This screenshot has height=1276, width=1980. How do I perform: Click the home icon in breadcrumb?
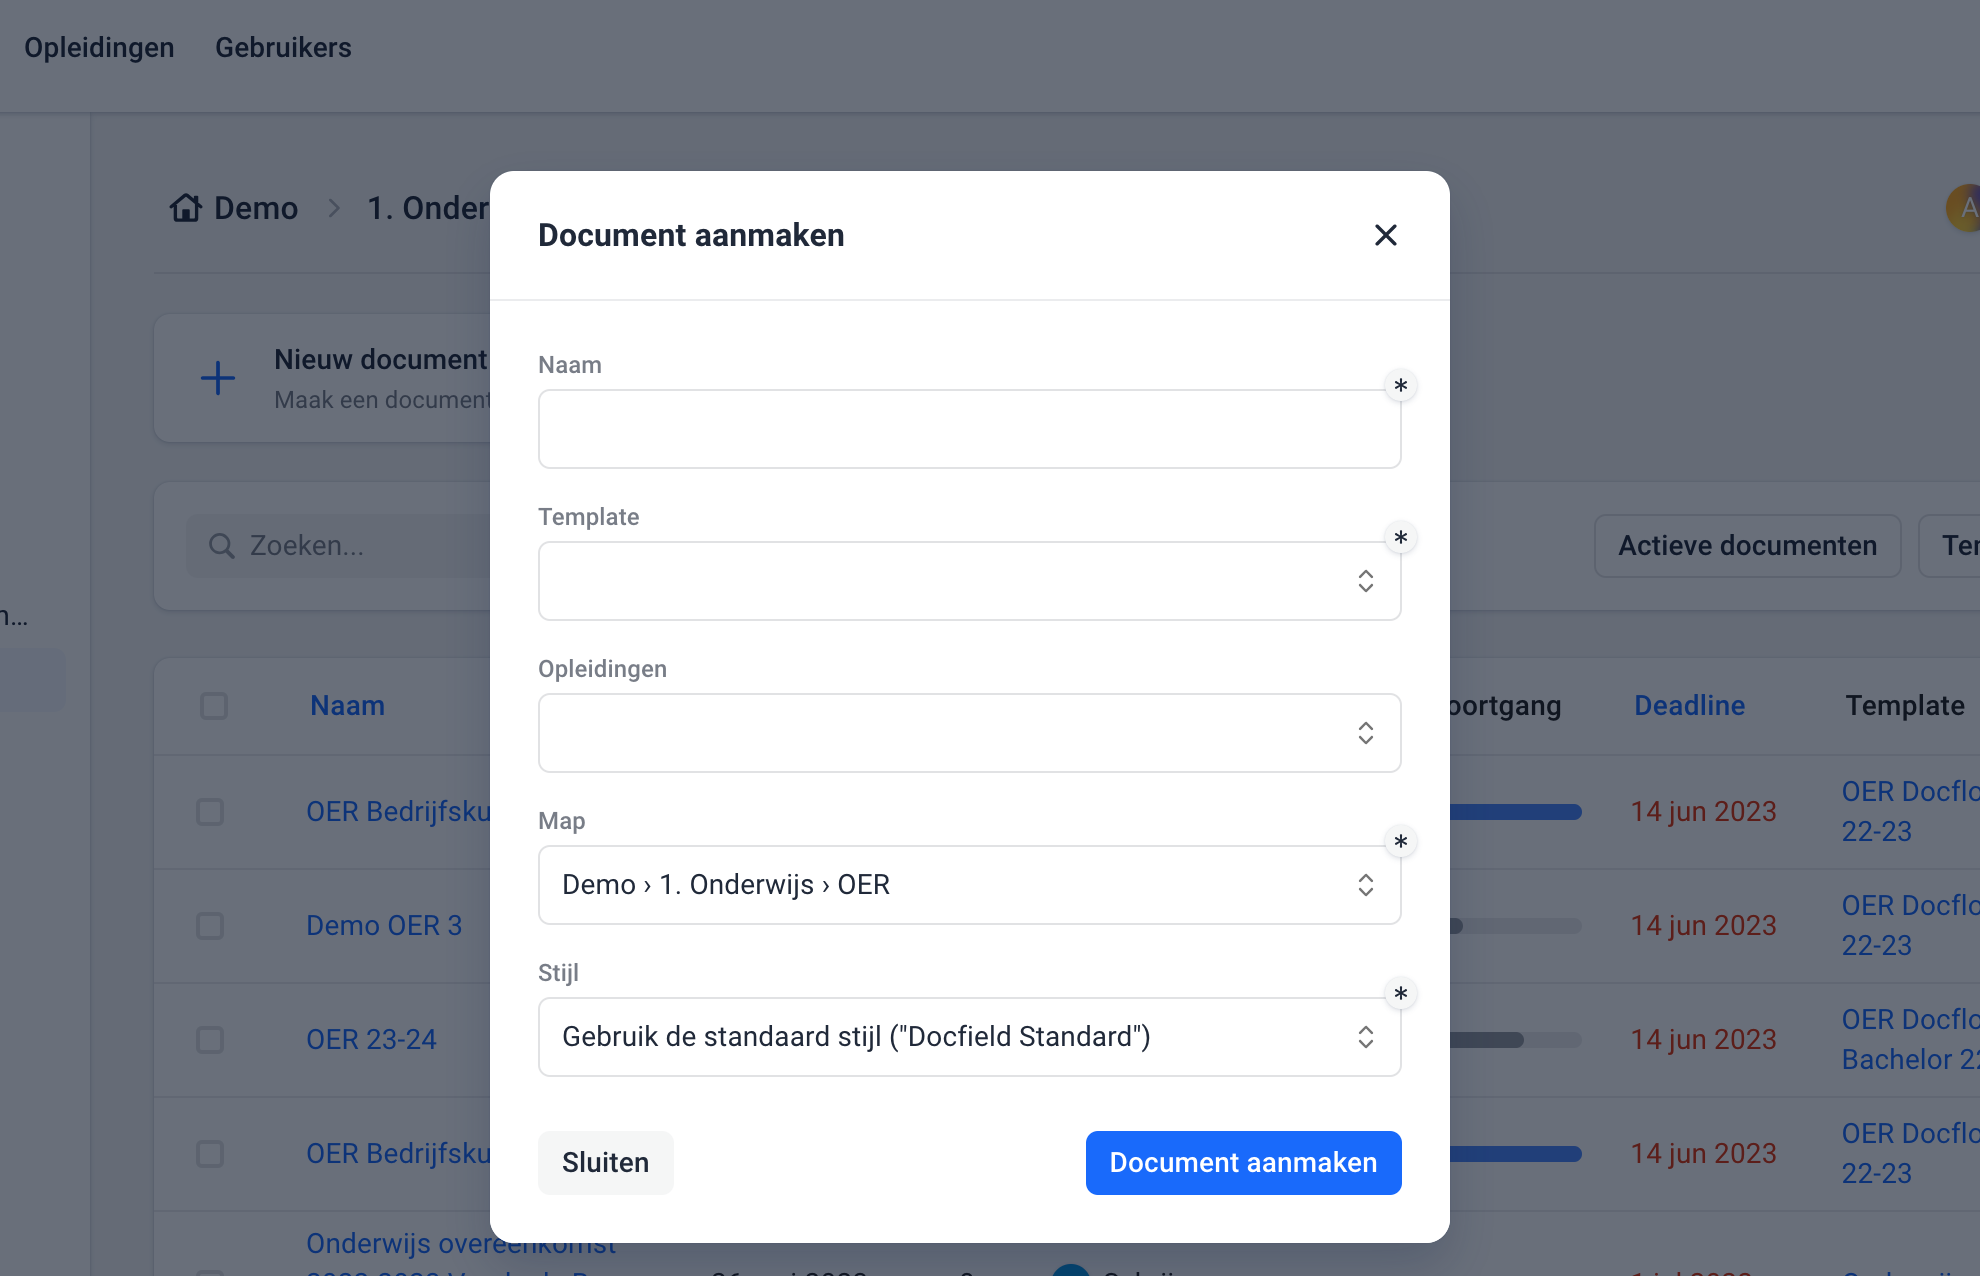[x=186, y=208]
